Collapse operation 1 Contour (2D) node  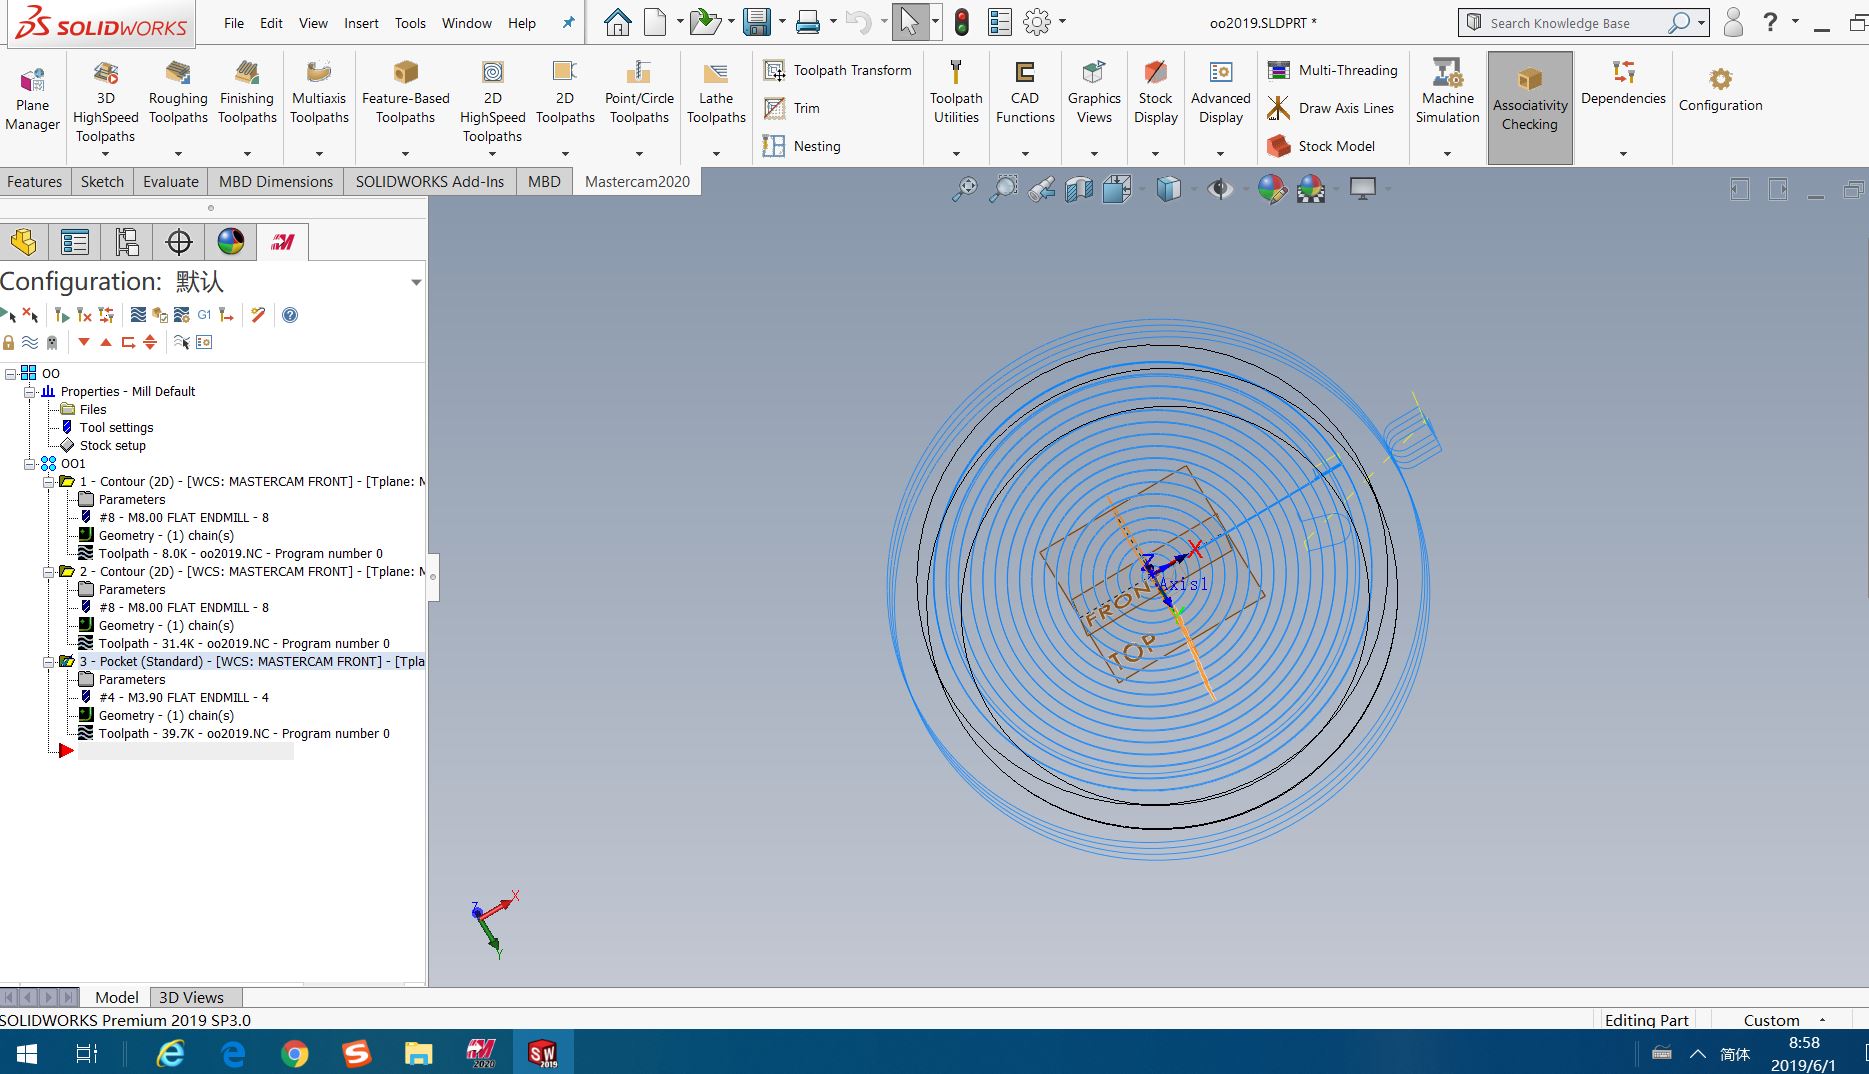tap(48, 482)
